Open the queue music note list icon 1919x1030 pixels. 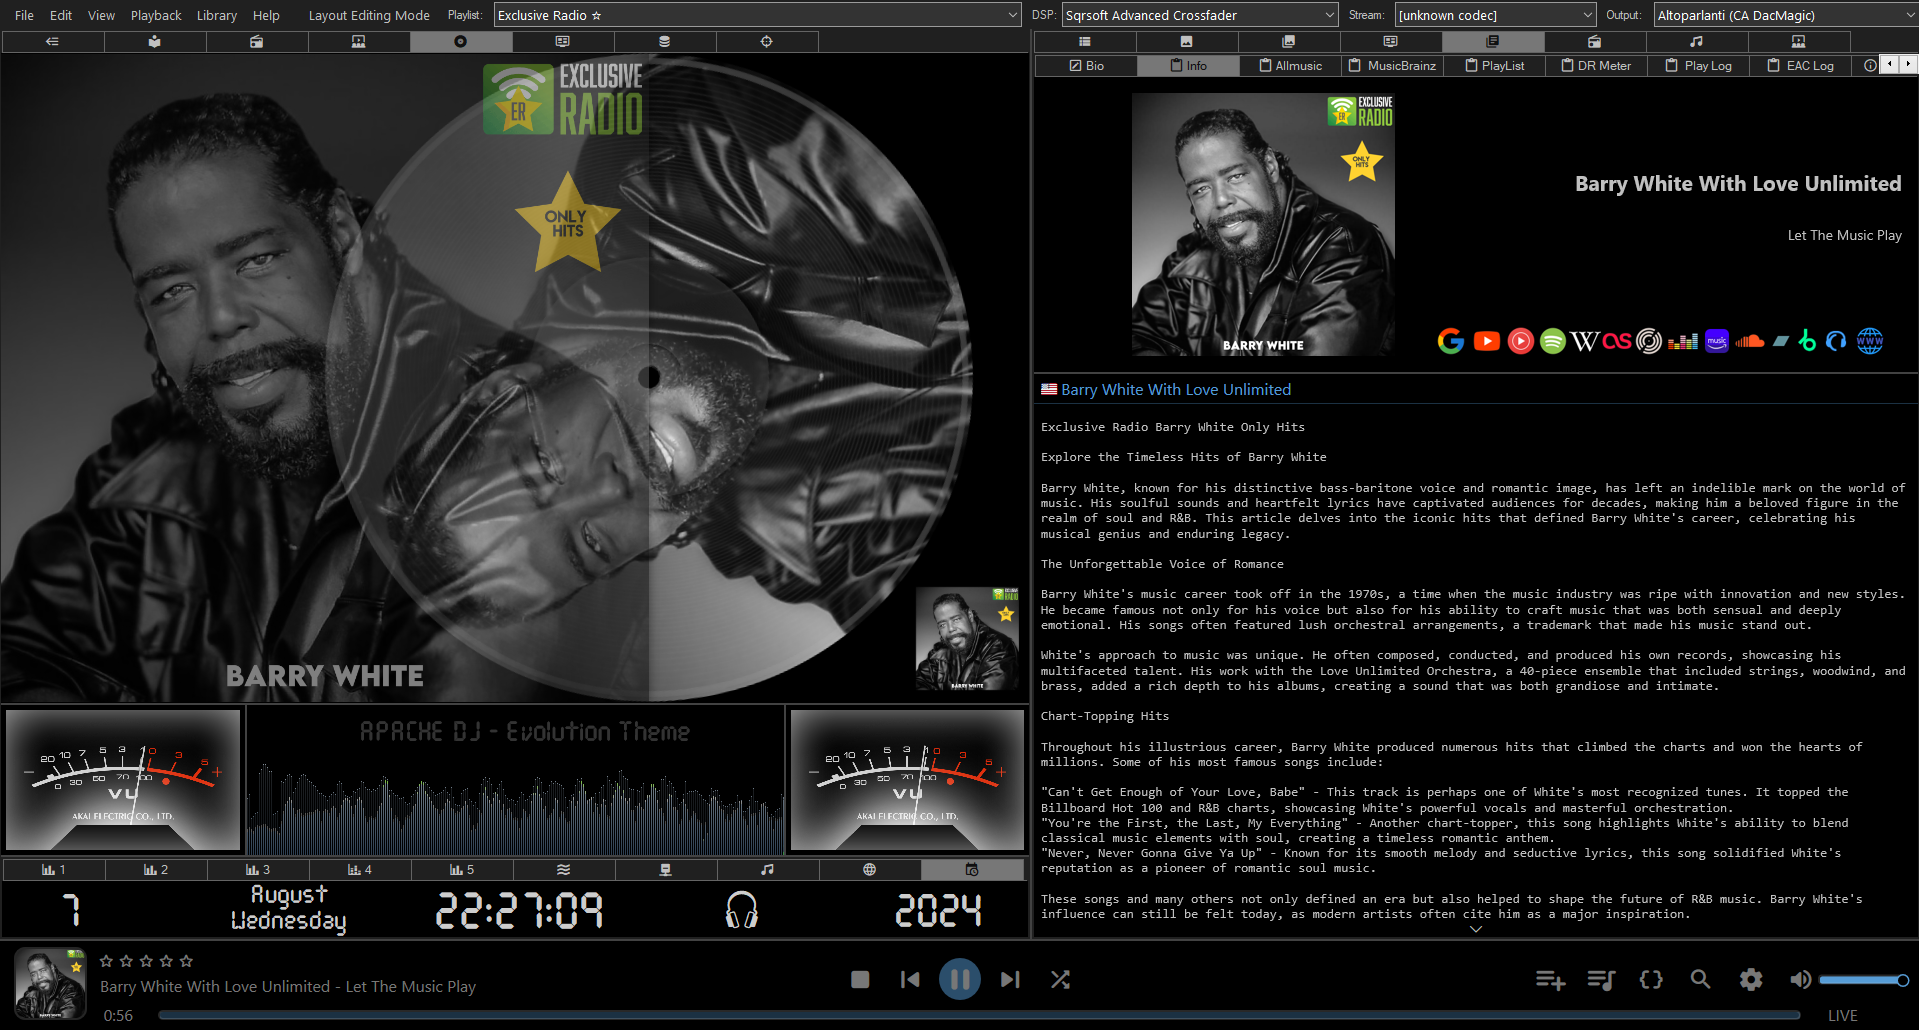tap(1601, 980)
